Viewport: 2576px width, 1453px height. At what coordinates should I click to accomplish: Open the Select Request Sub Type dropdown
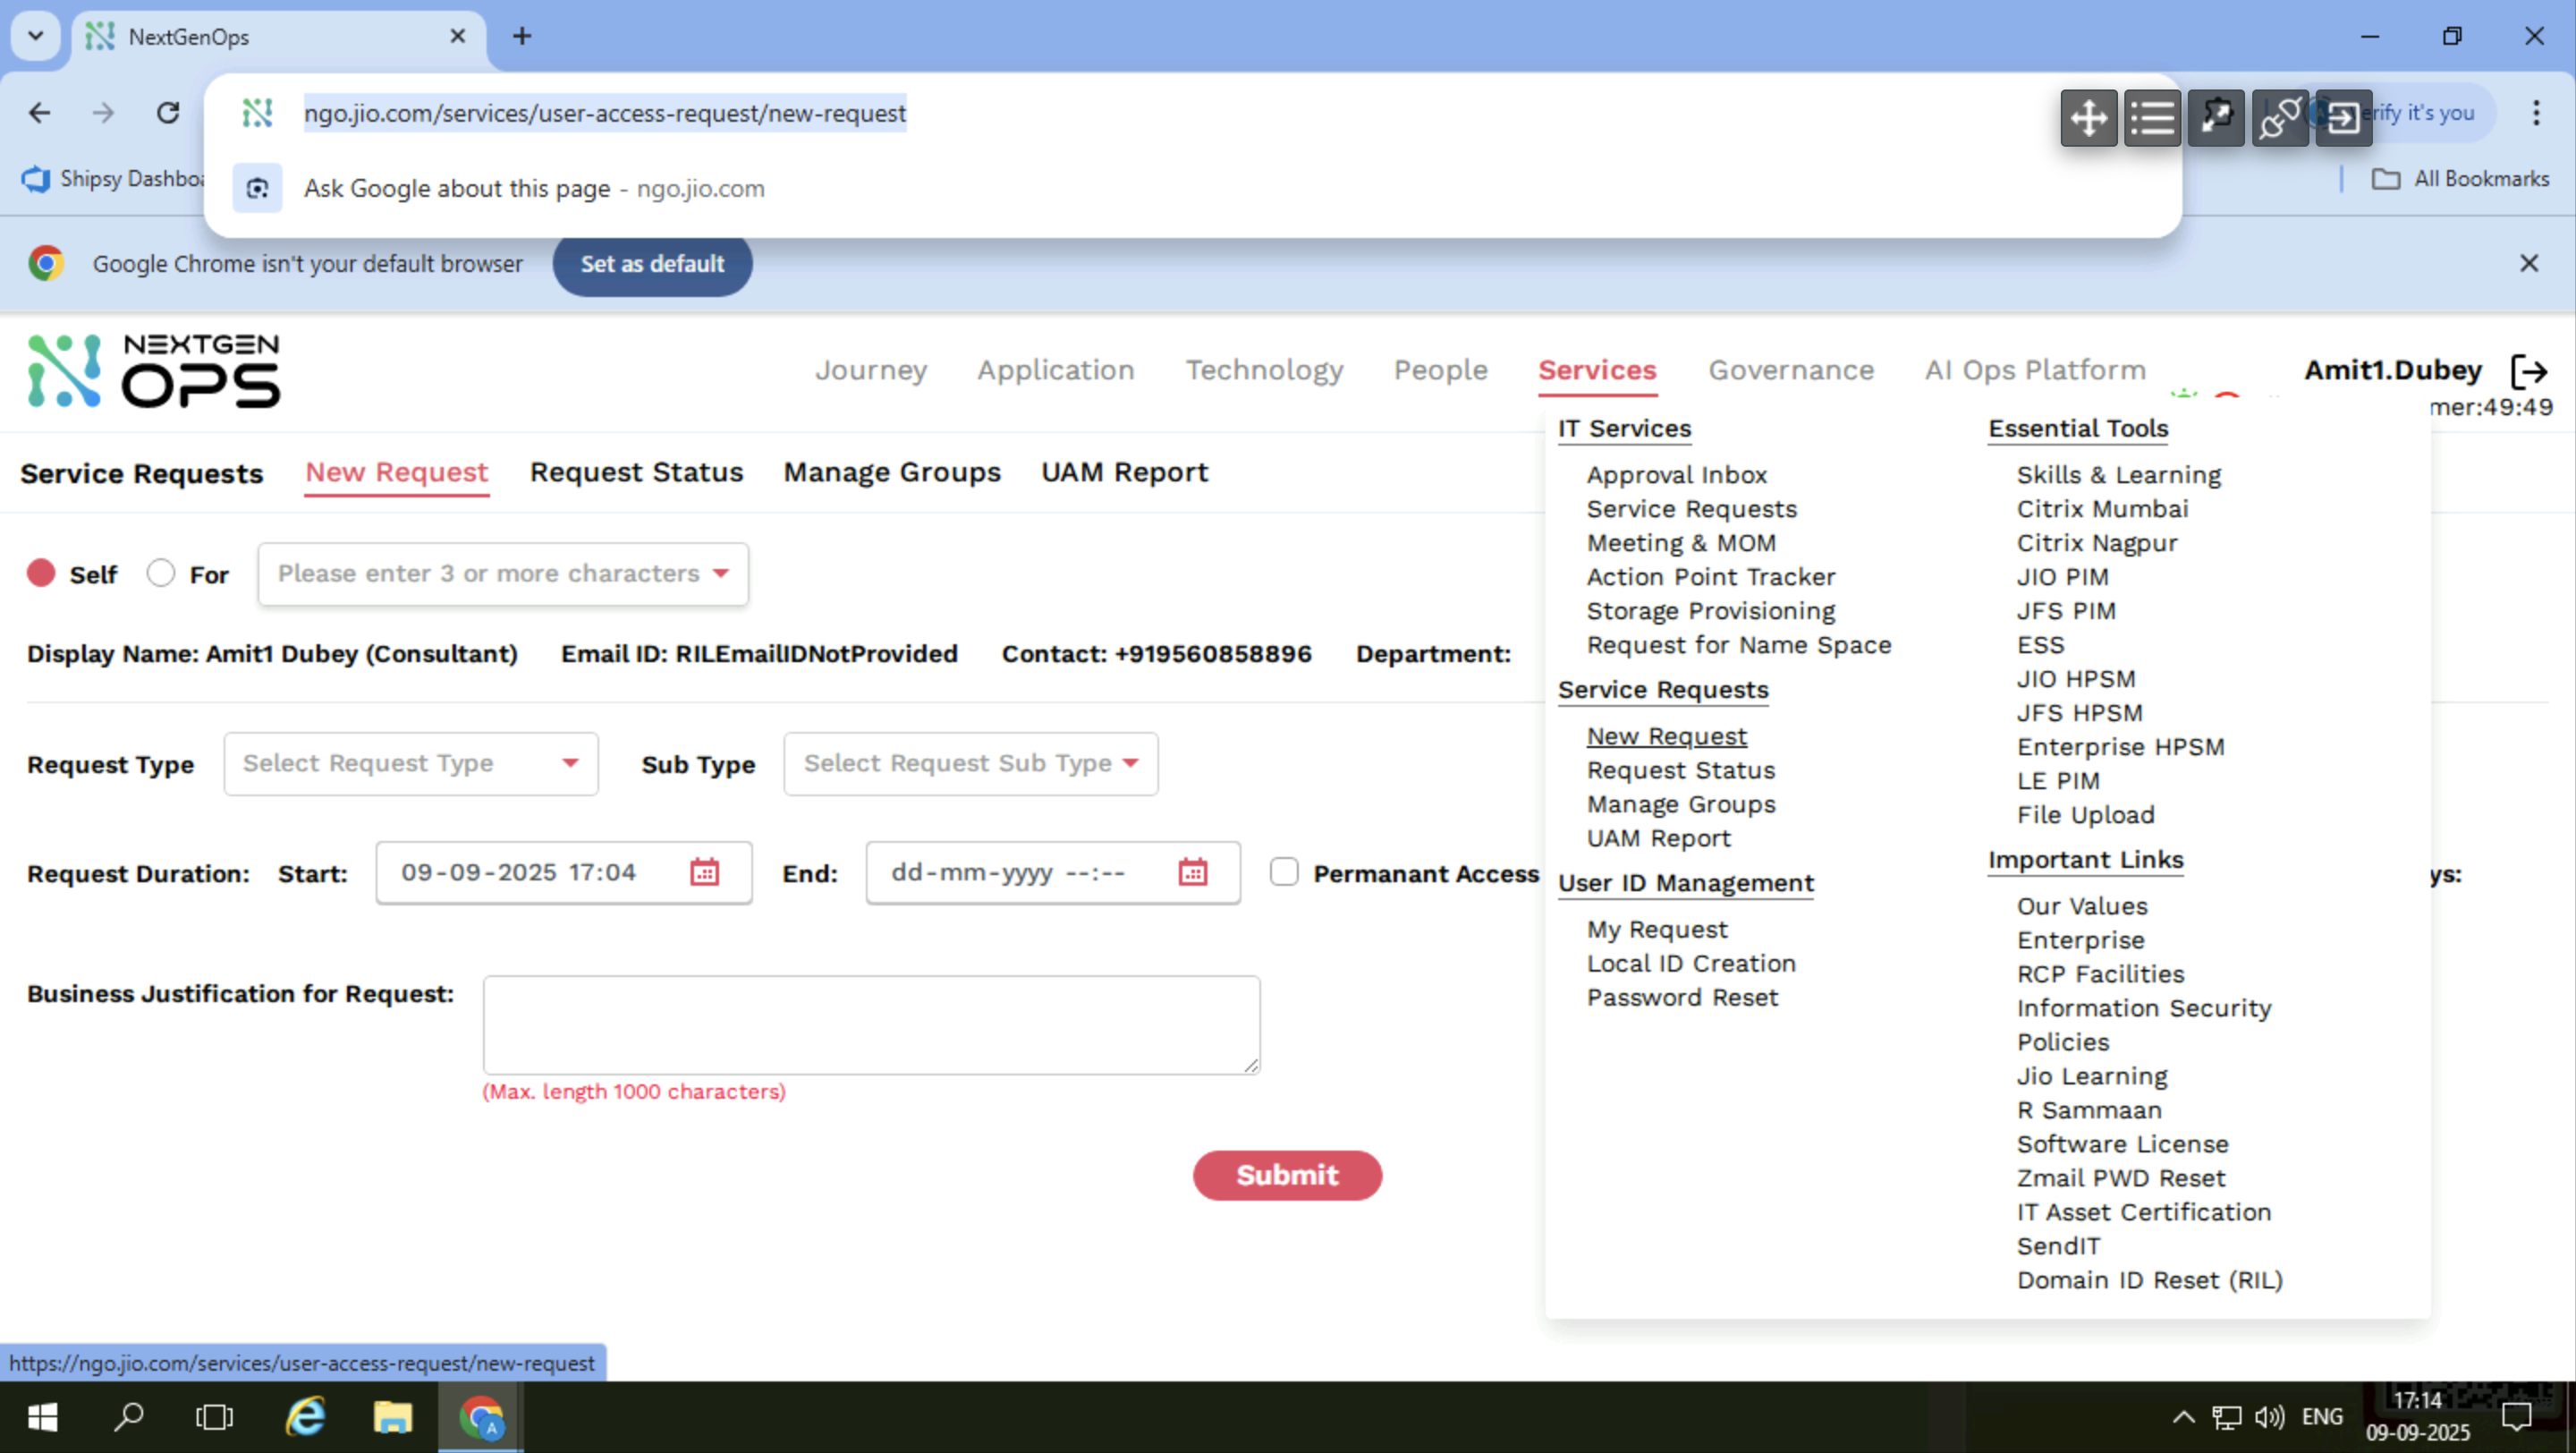click(969, 763)
